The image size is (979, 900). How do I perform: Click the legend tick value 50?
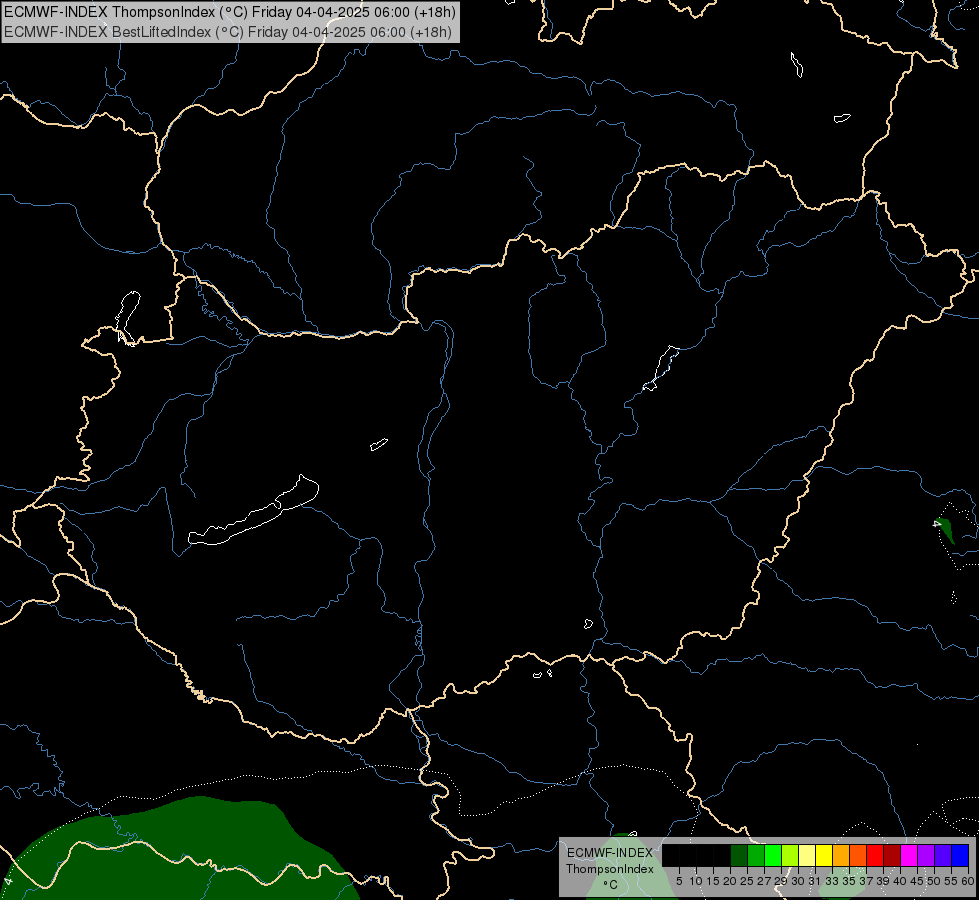[933, 881]
